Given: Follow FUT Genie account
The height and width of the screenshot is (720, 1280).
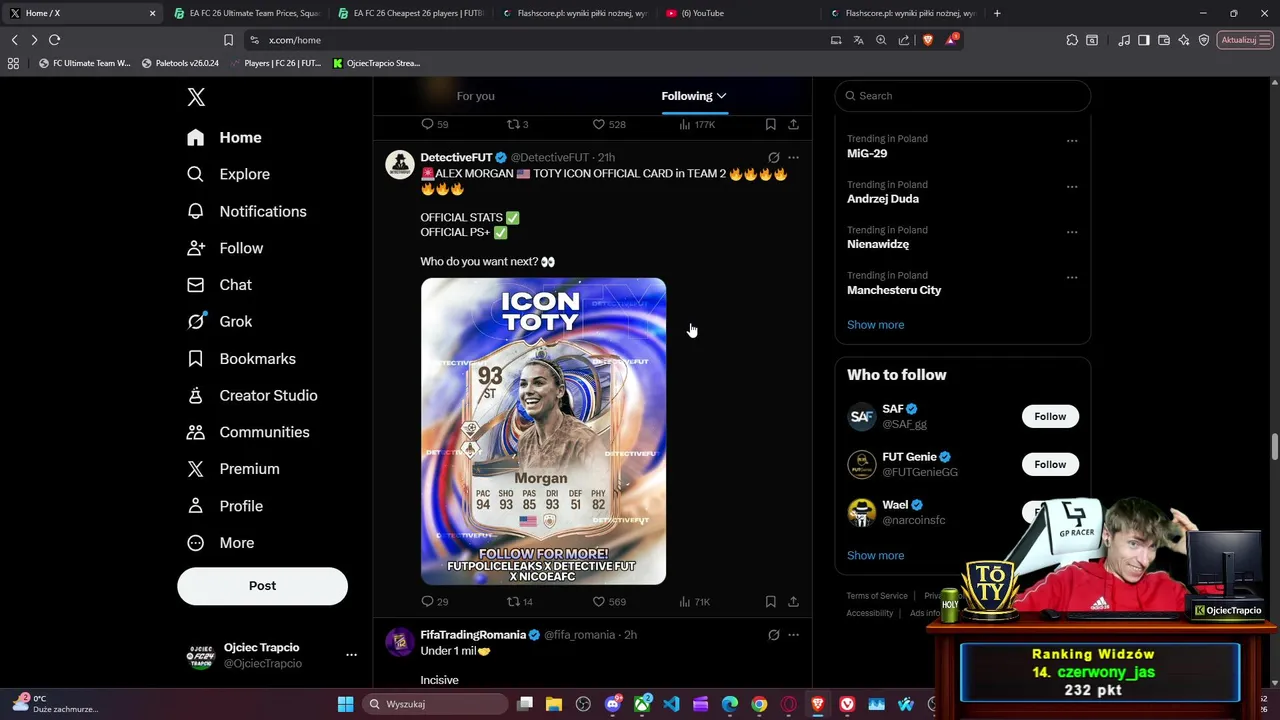Looking at the screenshot, I should pyautogui.click(x=1050, y=465).
